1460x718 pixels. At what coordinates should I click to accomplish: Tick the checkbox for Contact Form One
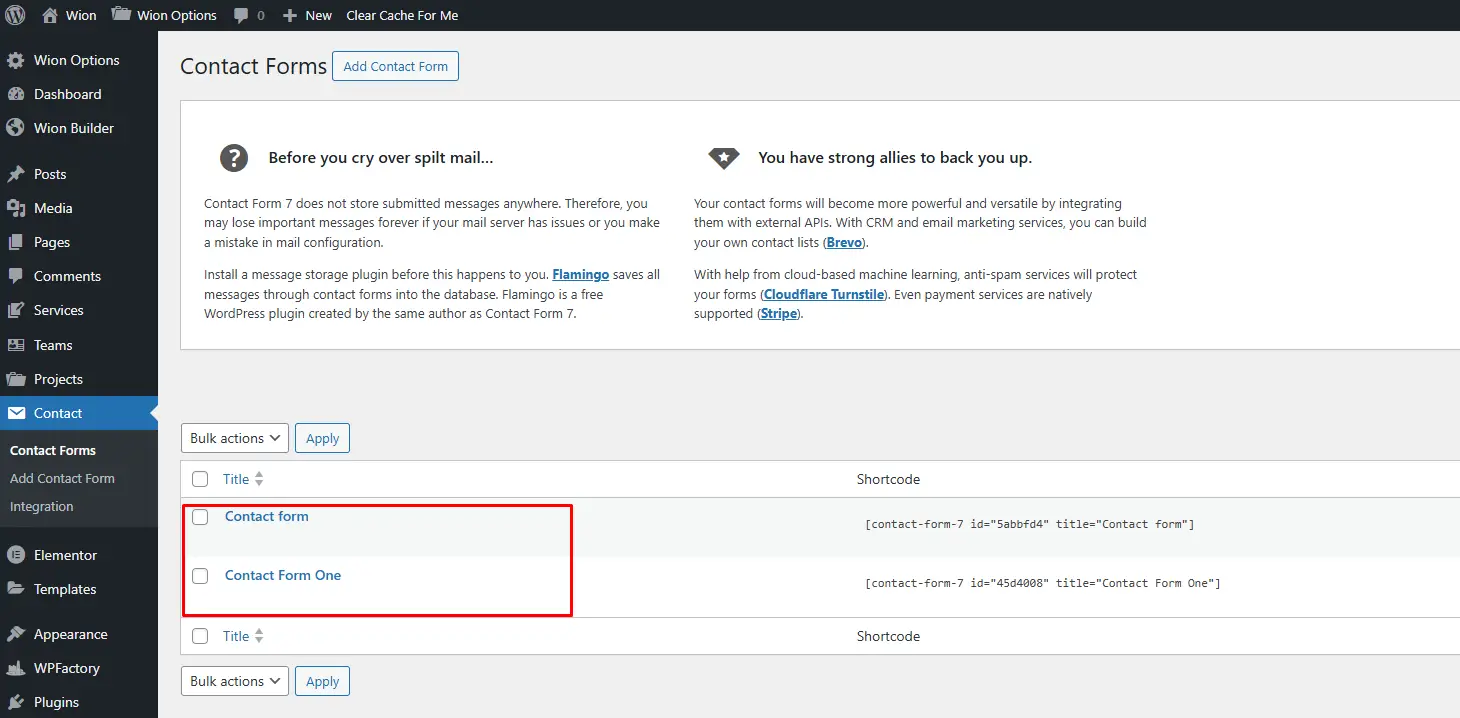(x=200, y=576)
